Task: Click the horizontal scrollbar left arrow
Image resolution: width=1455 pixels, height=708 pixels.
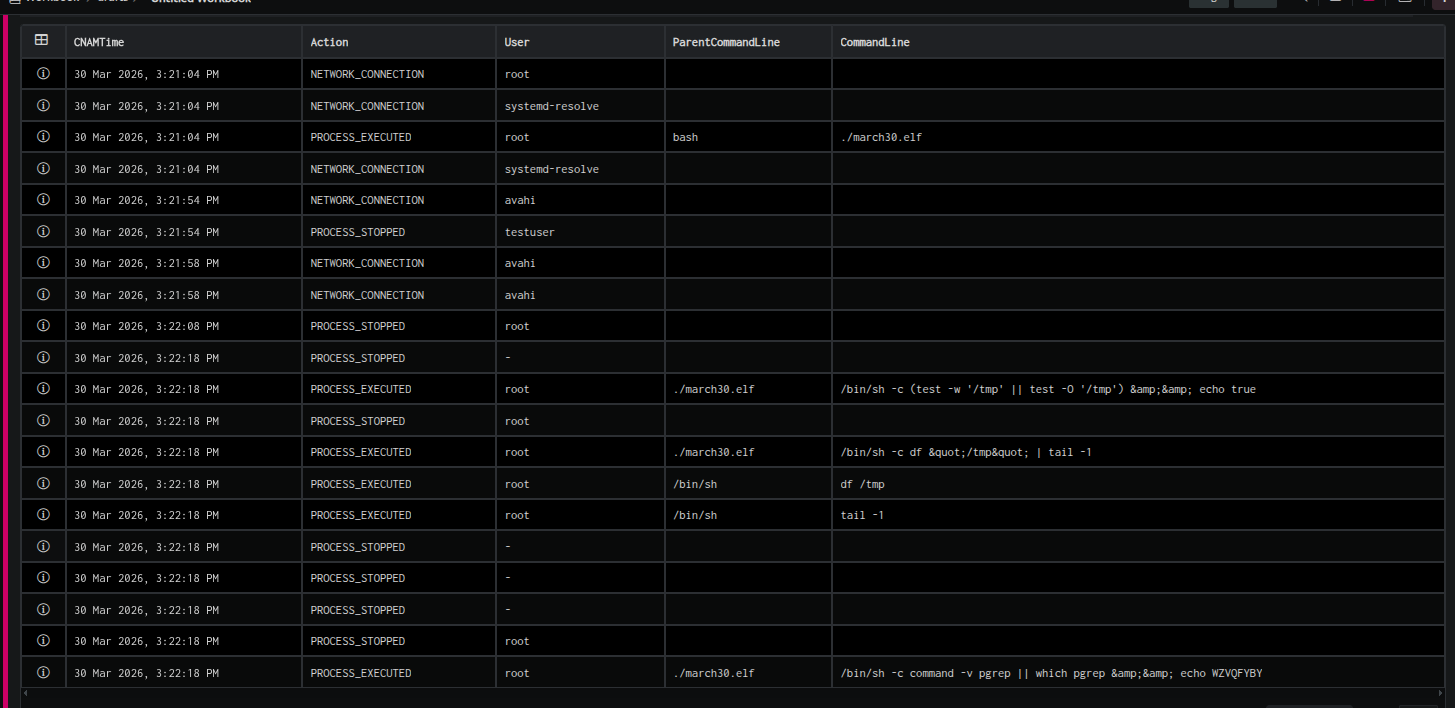Action: (26, 692)
